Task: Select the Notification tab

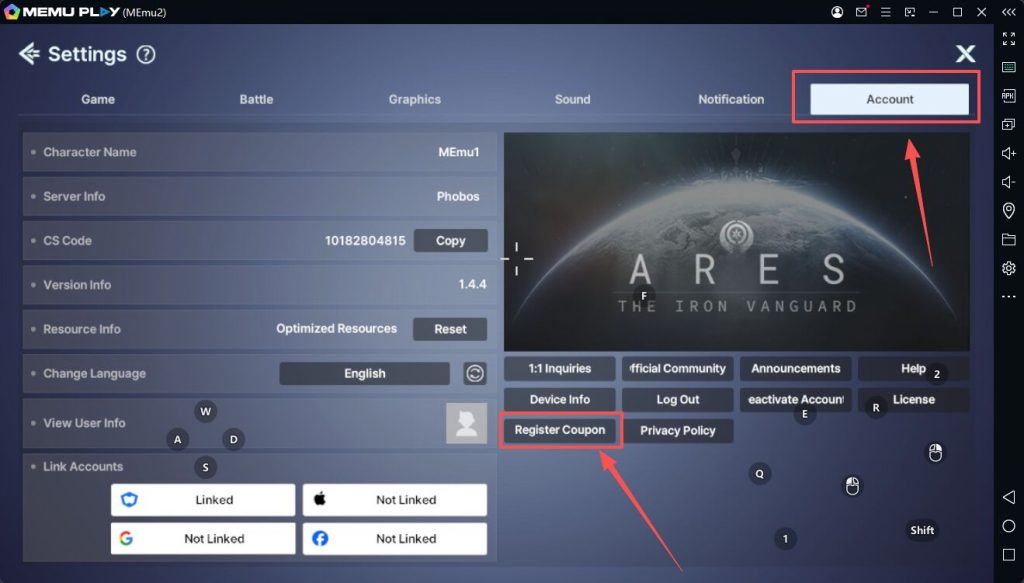Action: tap(731, 99)
